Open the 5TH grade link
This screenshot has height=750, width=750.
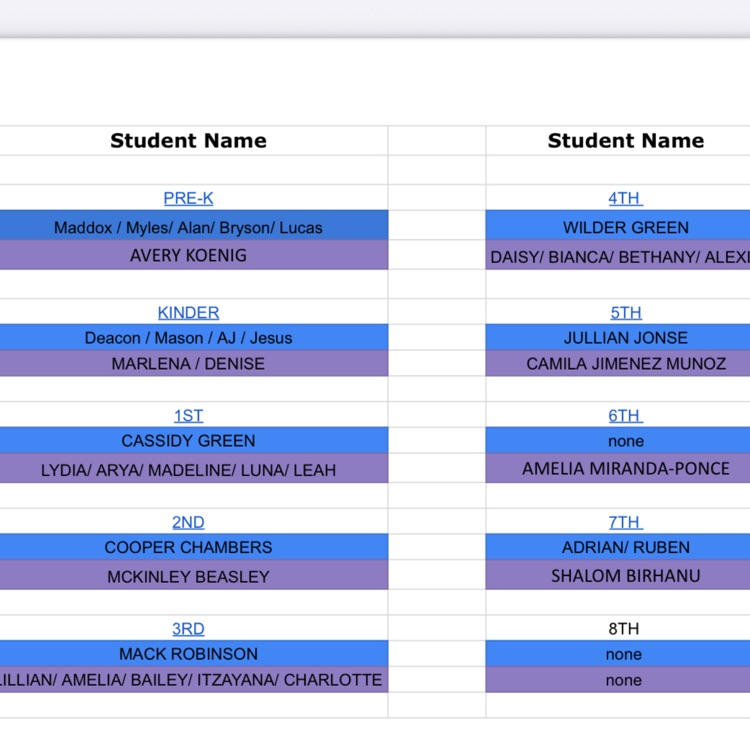click(625, 313)
